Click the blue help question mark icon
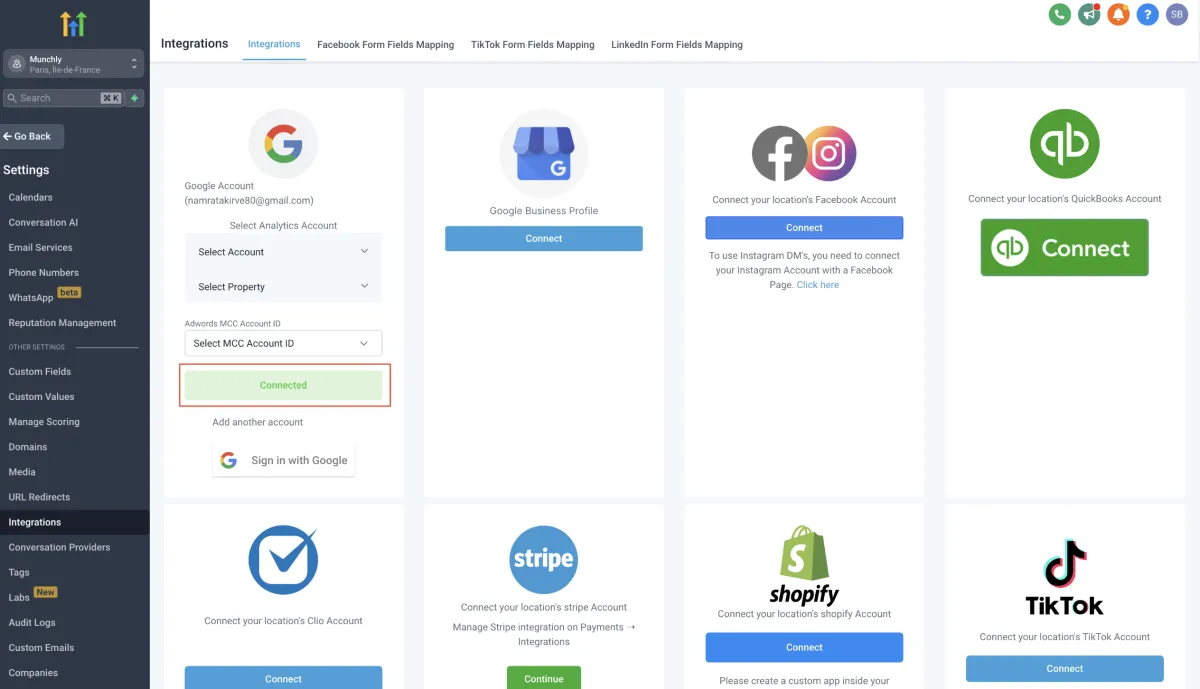The width and height of the screenshot is (1200, 689). pyautogui.click(x=1148, y=14)
